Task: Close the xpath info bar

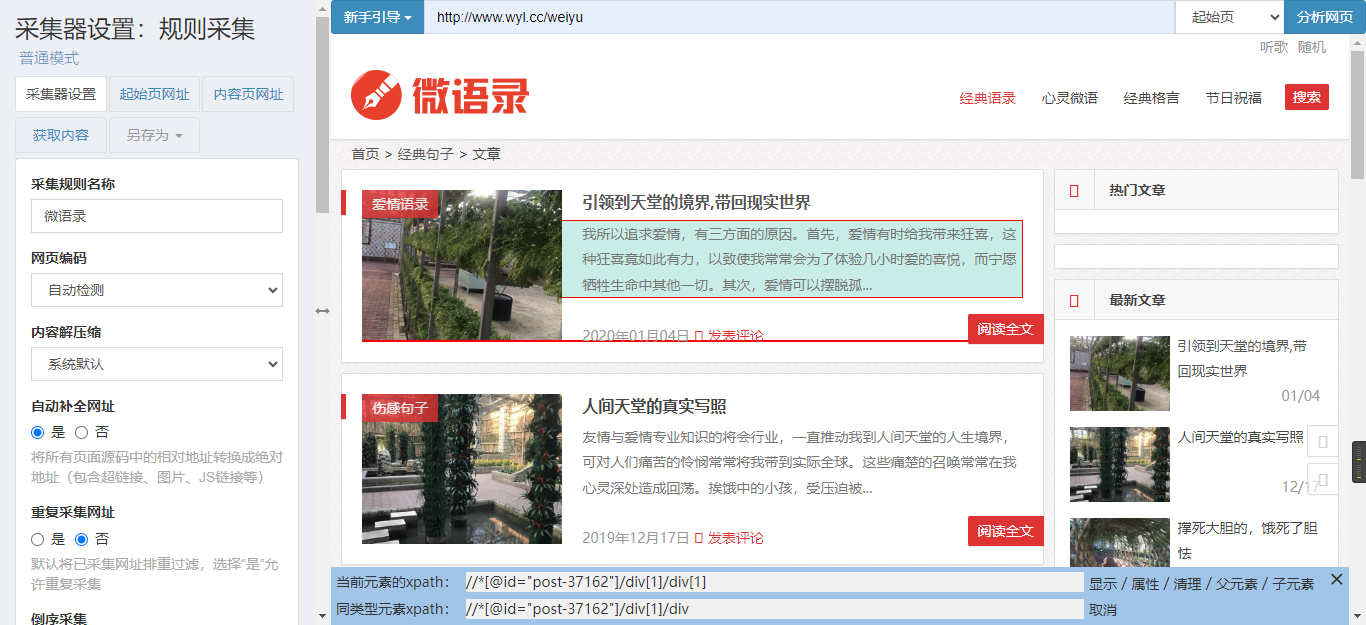Action: (x=1337, y=580)
